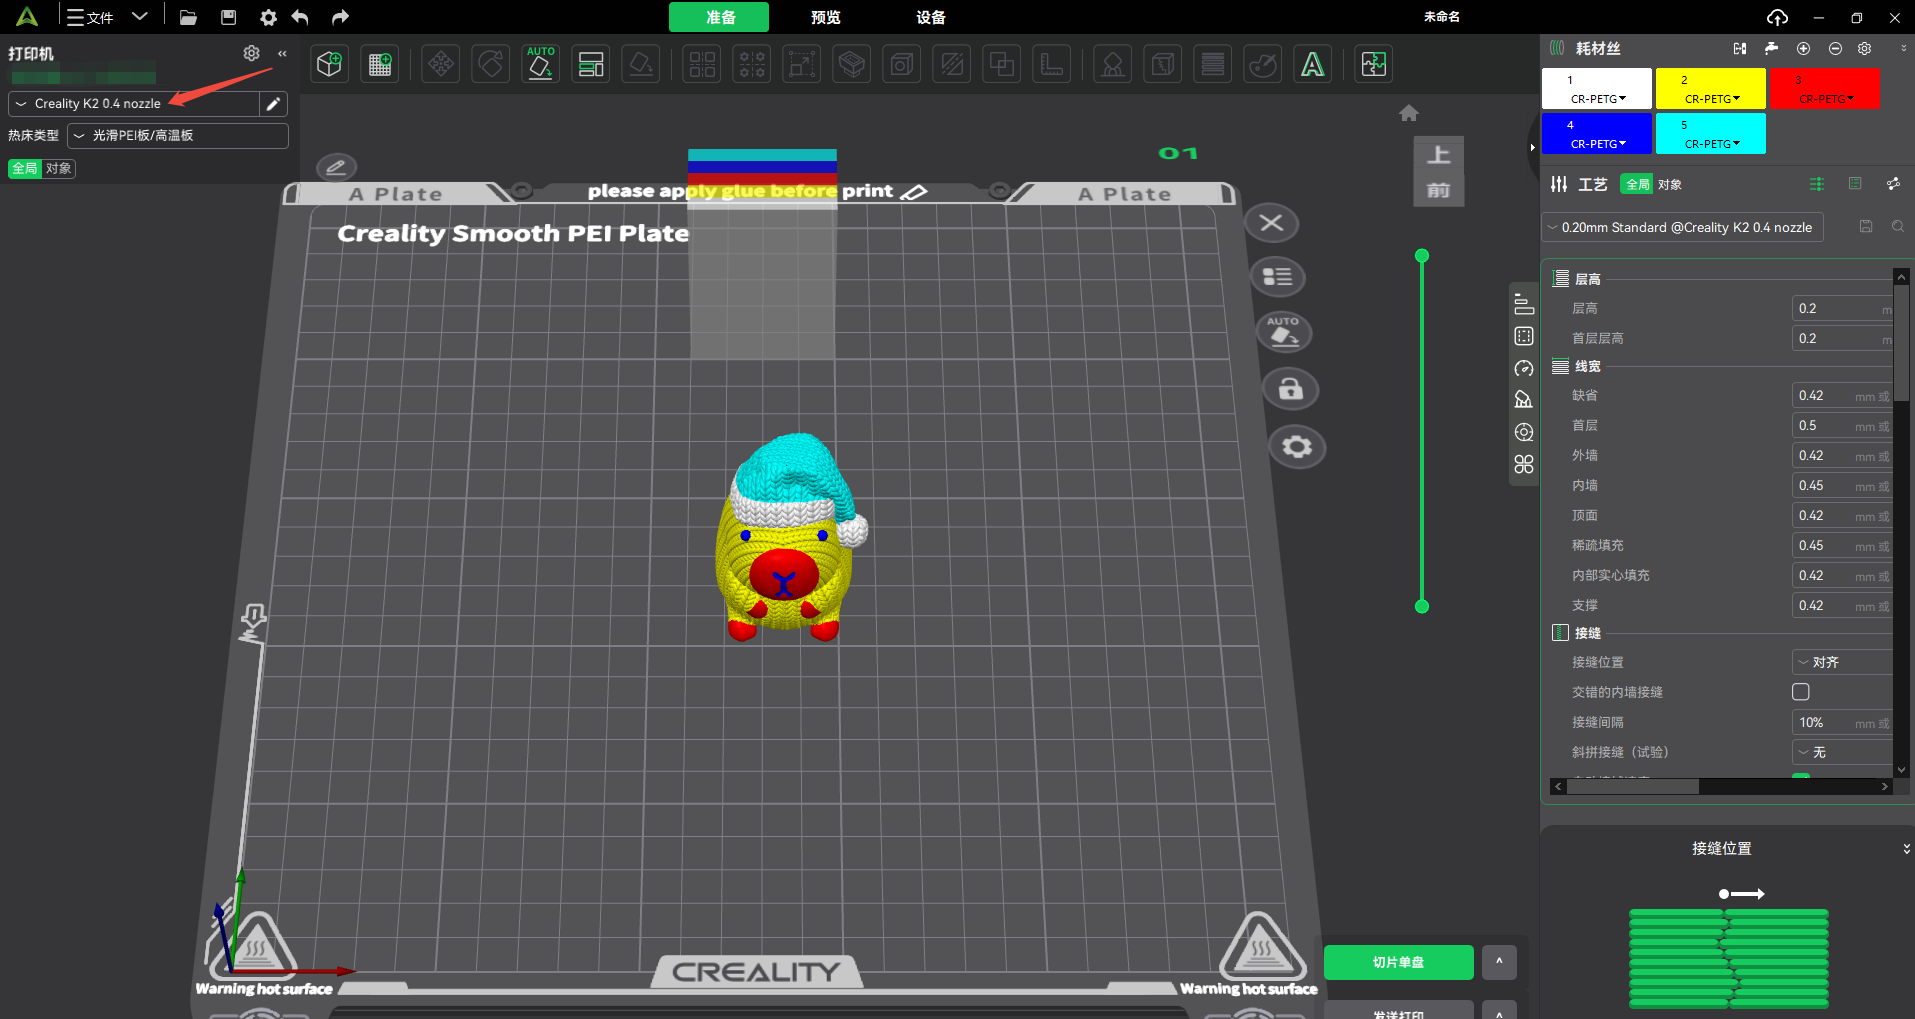Open filament 2 CR-PETG dropdown

[1711, 99]
